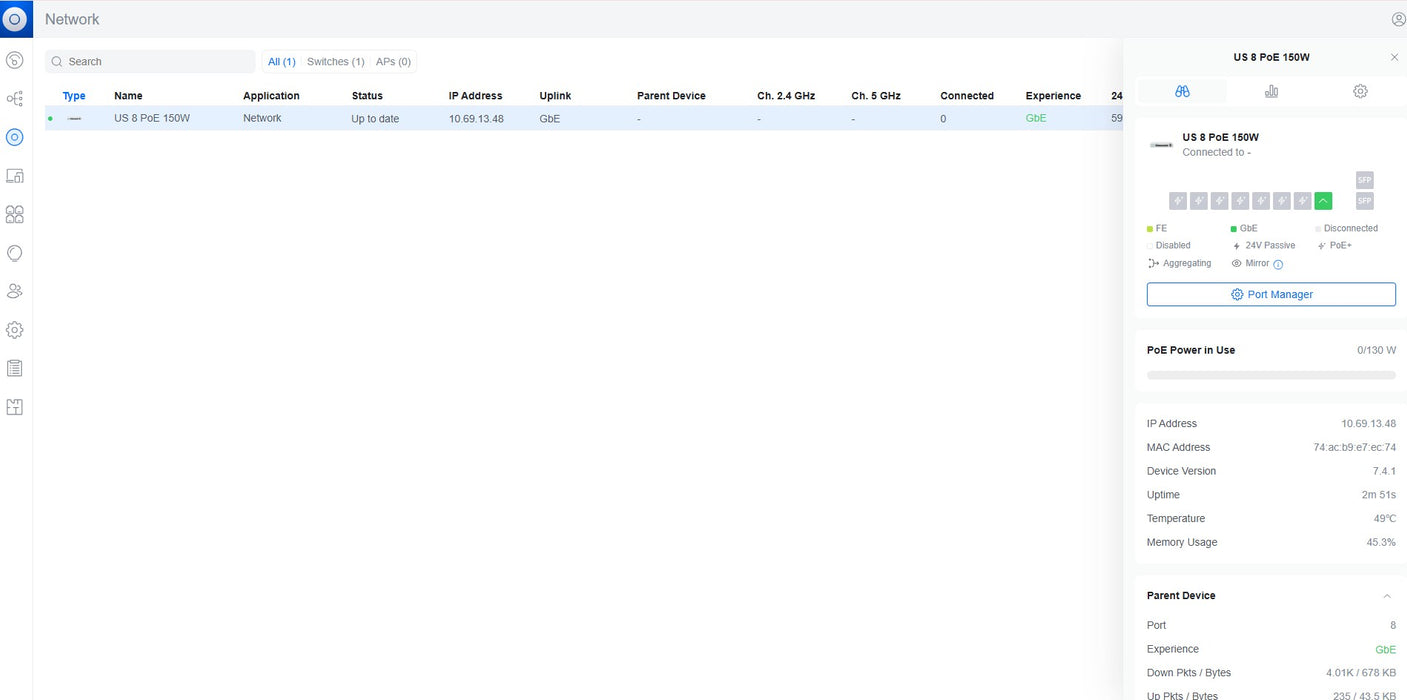Click the 0/130 W PoE power value

(x=1377, y=350)
